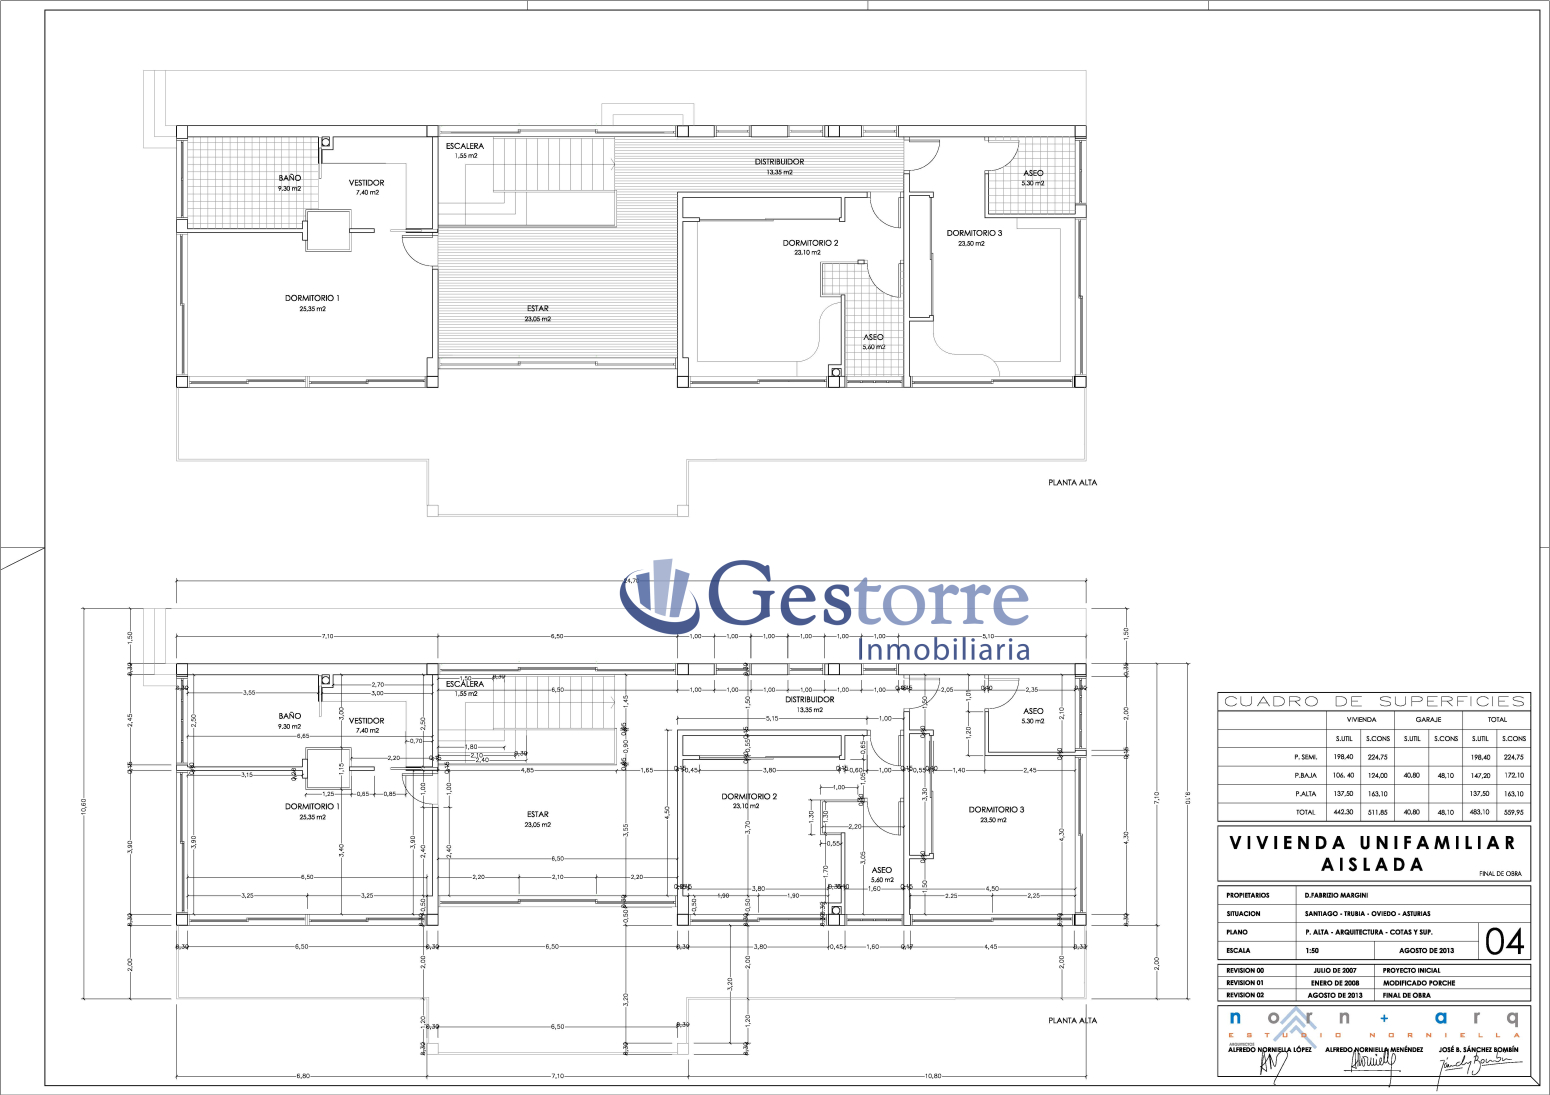Viewport: 1550px width, 1095px height.
Task: Select the 'GARAJE' column header
Action: pyautogui.click(x=1428, y=719)
